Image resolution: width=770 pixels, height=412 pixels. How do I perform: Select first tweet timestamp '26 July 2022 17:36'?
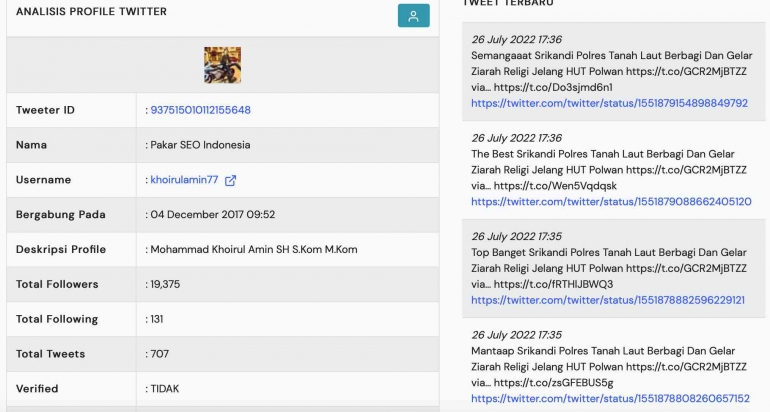516,39
